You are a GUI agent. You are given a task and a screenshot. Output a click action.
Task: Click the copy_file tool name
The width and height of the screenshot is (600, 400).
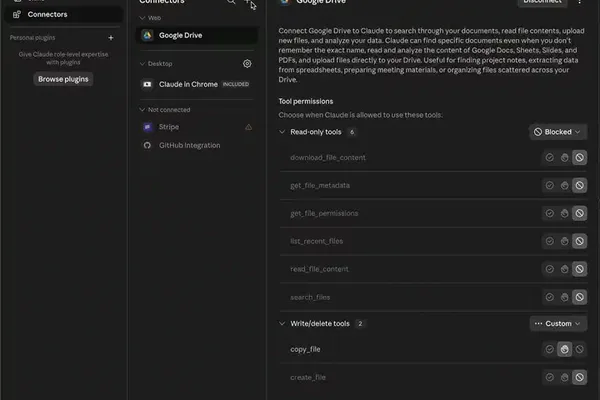(305, 349)
